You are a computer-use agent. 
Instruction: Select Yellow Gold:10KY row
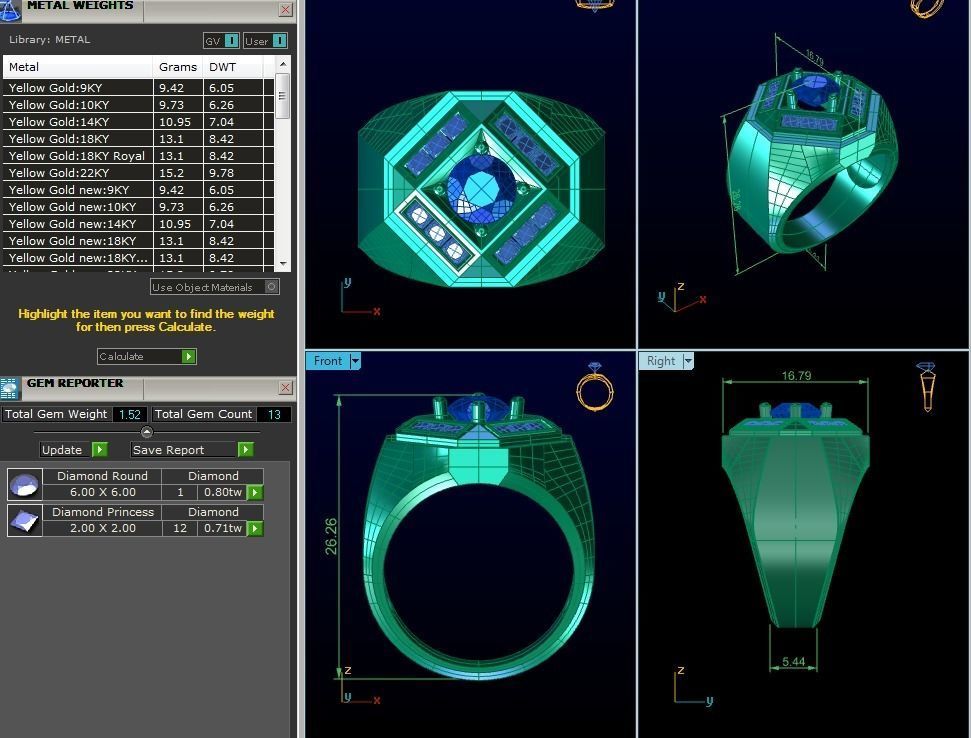(139, 105)
